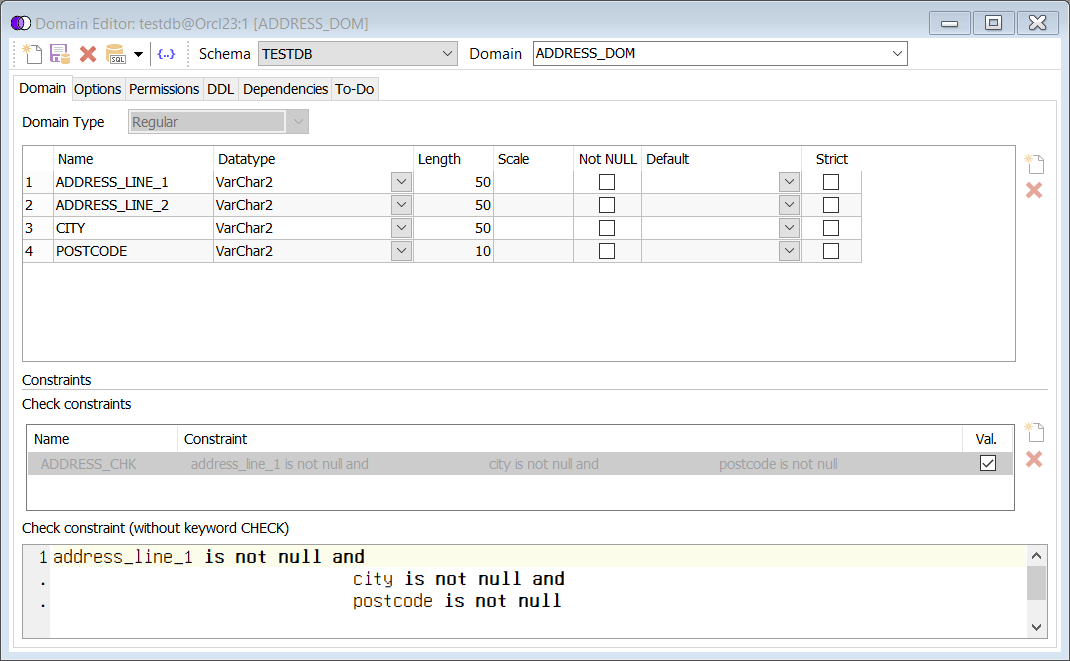1070x661 pixels.
Task: Add new column with icon beside columns grid
Action: [x=1034, y=164]
